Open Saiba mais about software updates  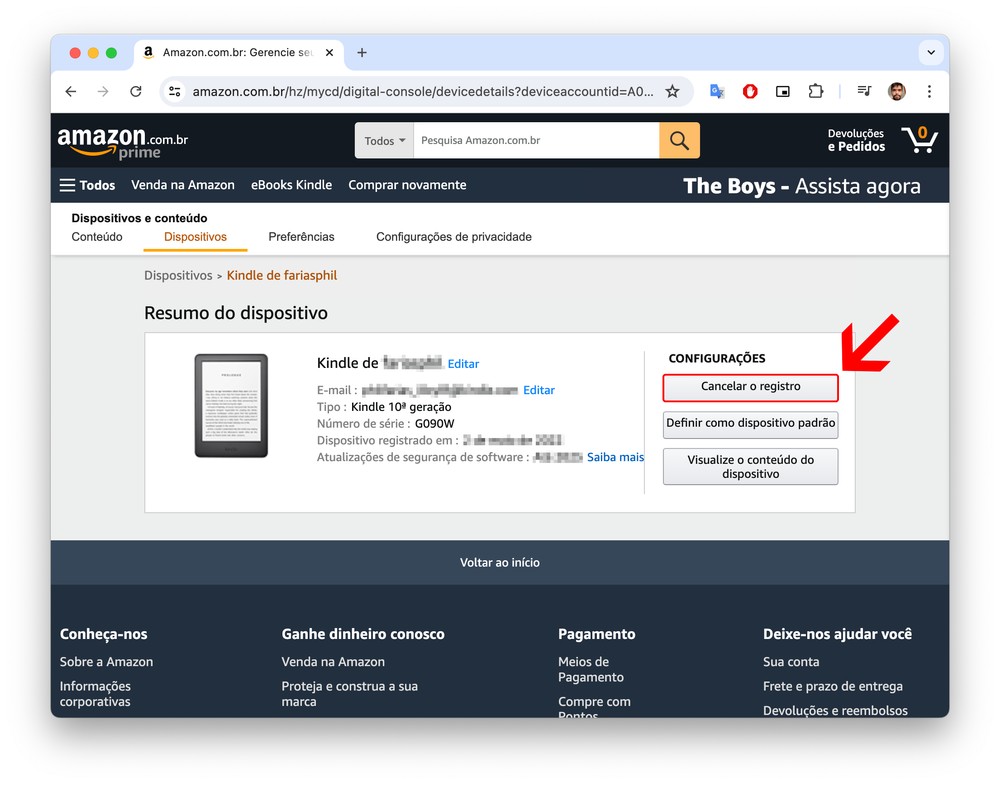pos(615,457)
